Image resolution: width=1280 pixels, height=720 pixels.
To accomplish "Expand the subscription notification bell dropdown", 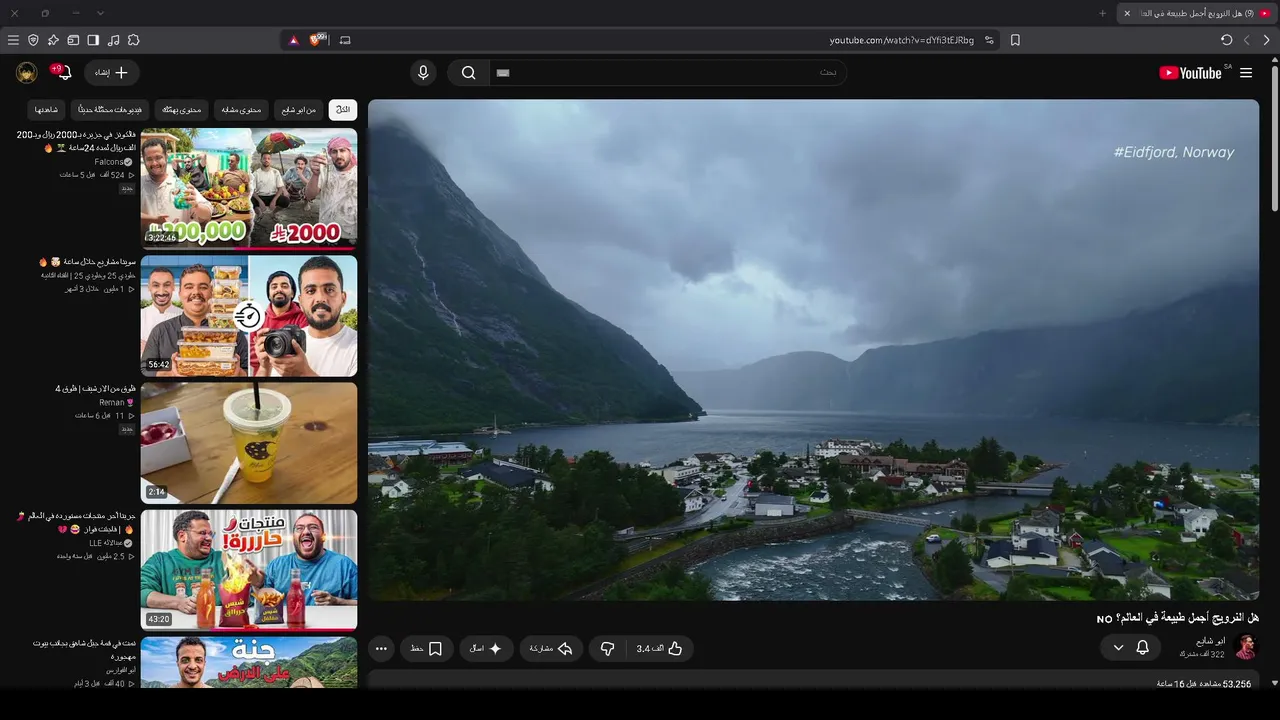I will tap(1131, 648).
